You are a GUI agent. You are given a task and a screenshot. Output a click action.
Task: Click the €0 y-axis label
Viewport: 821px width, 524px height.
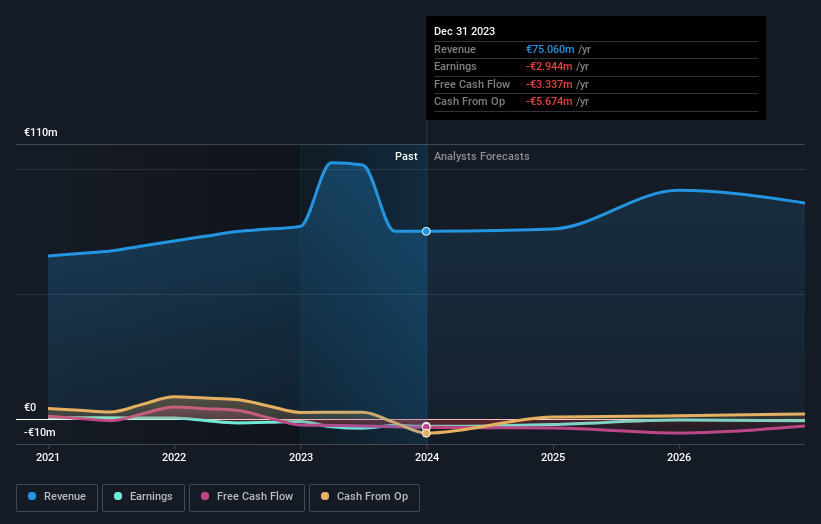click(x=30, y=407)
